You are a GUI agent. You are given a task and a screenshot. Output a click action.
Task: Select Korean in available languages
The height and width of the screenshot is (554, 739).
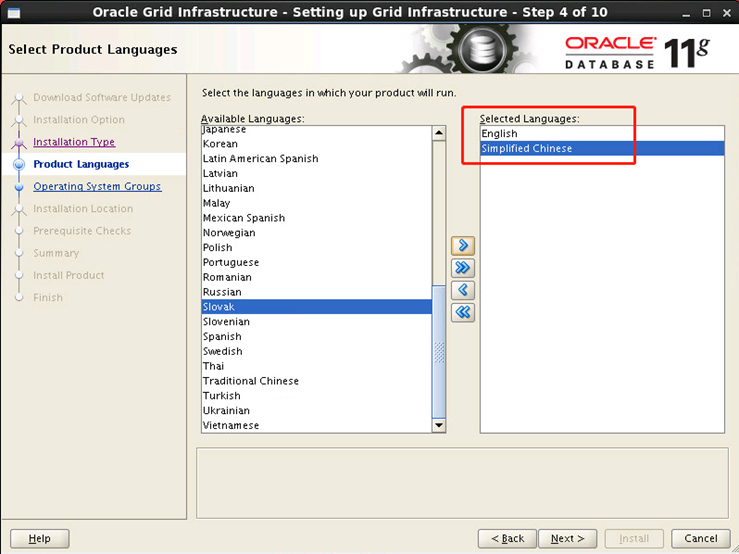click(x=316, y=144)
